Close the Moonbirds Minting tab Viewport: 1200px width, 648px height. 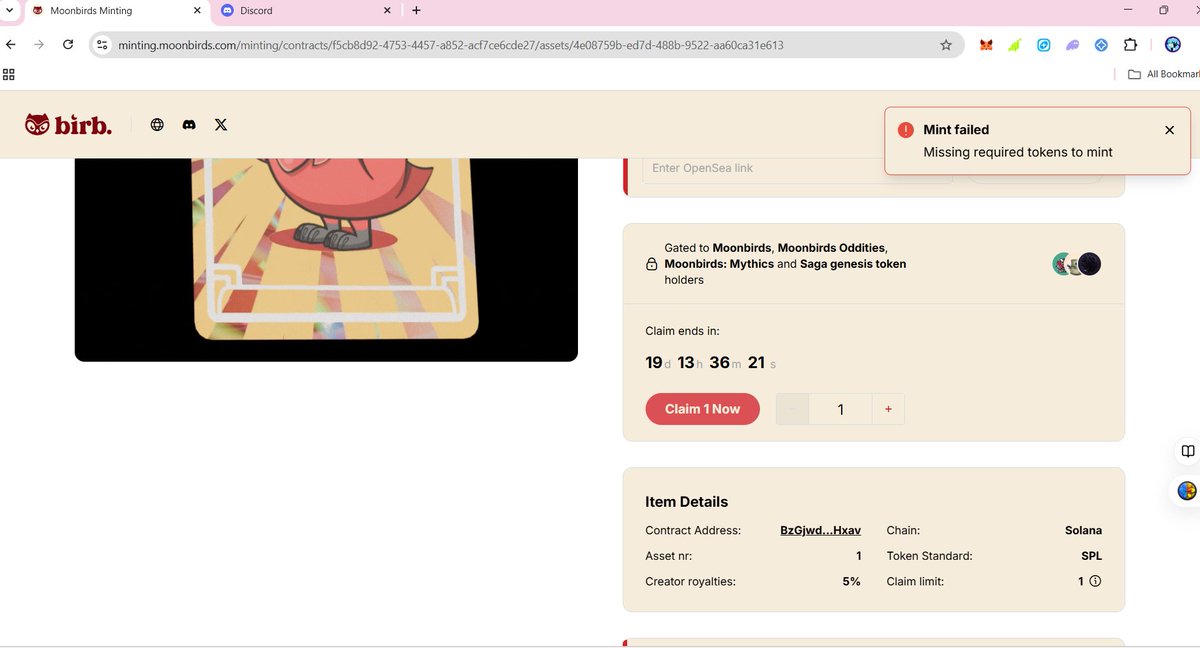click(x=197, y=11)
